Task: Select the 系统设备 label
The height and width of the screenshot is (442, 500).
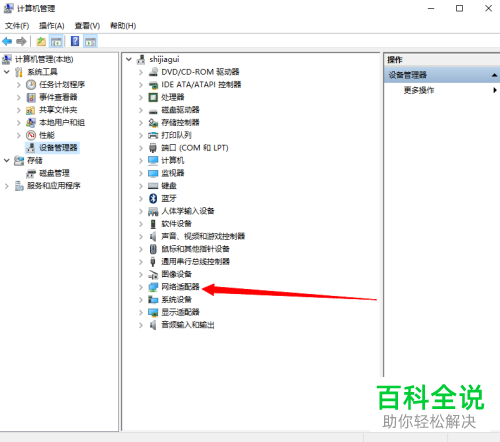Action: (x=176, y=300)
